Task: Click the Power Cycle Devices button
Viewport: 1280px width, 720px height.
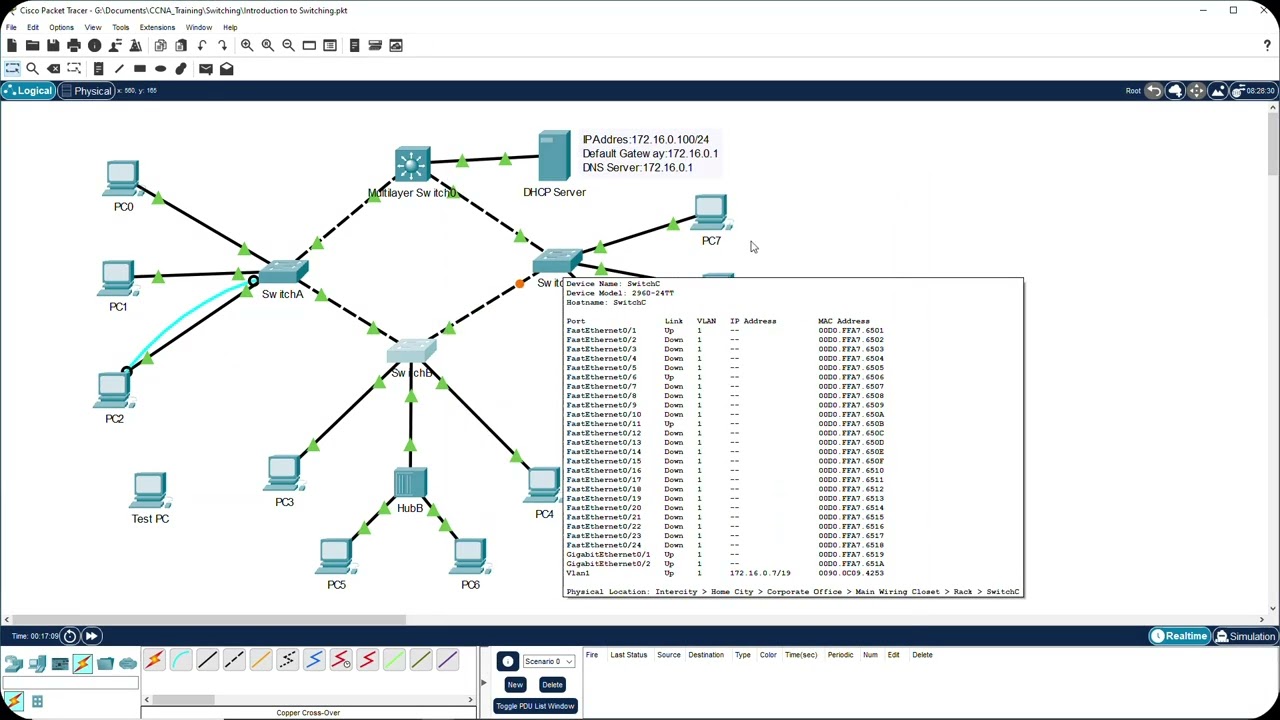Action: 70,636
